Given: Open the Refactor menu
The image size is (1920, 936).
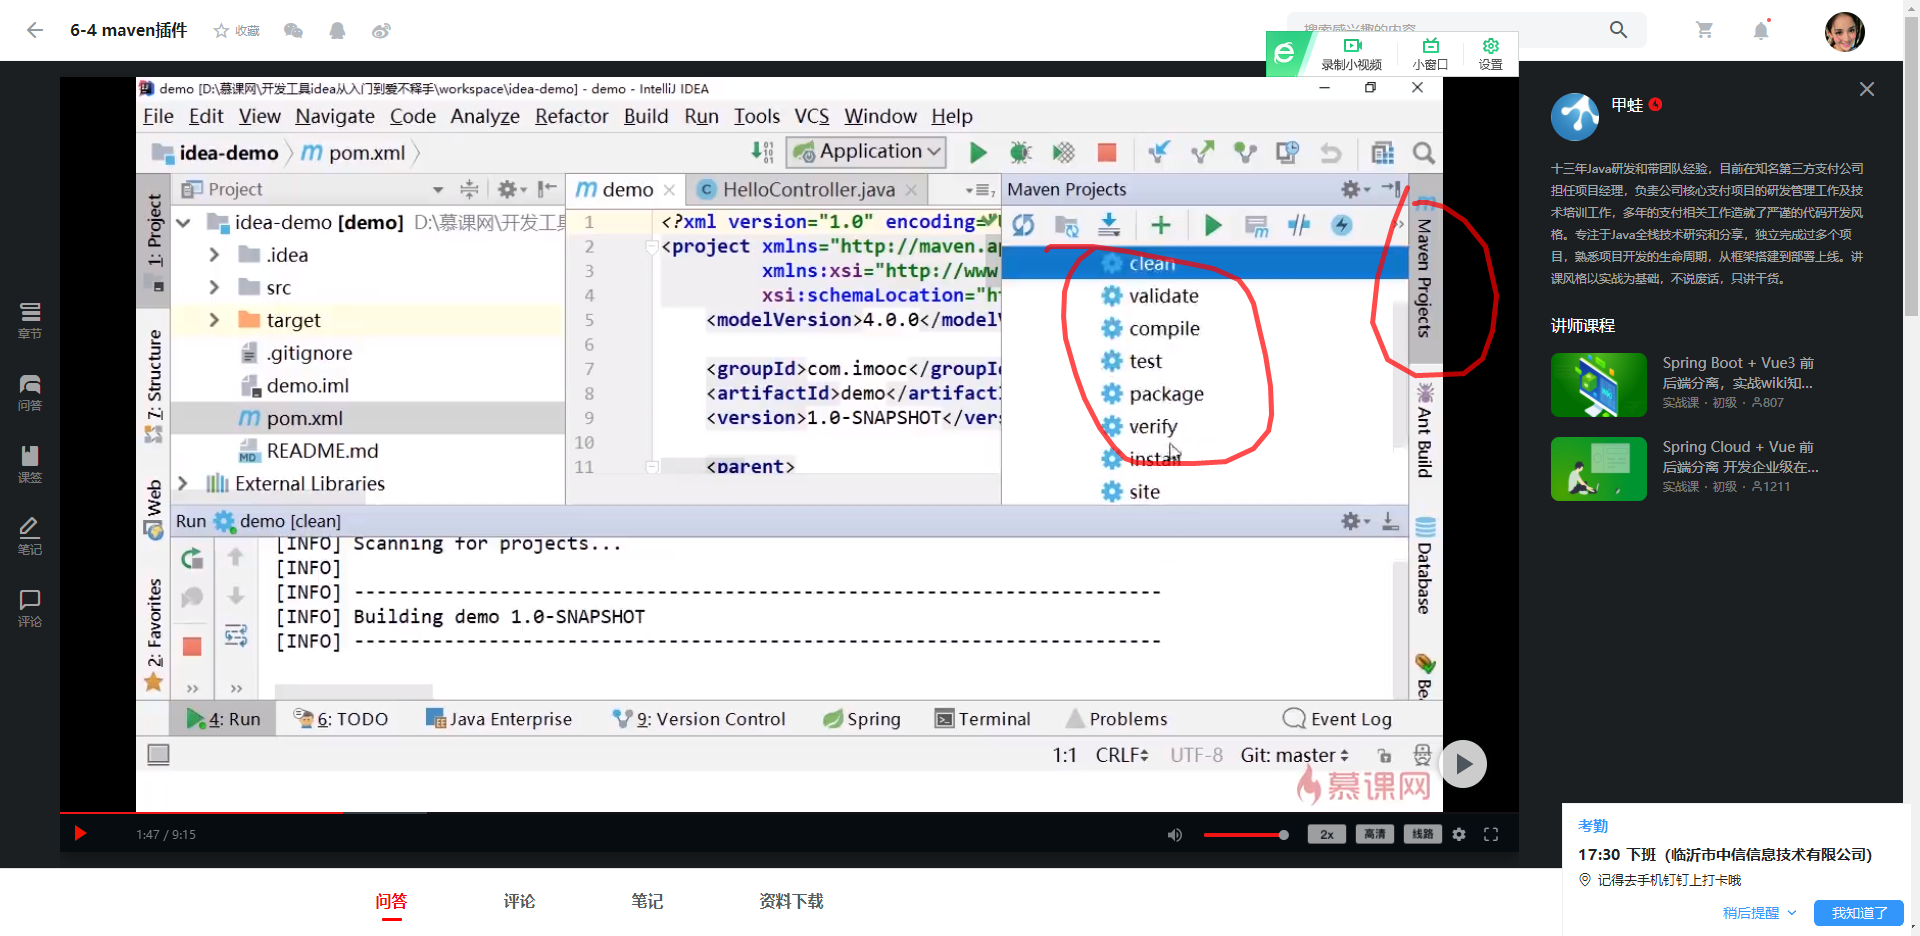Looking at the screenshot, I should point(571,116).
